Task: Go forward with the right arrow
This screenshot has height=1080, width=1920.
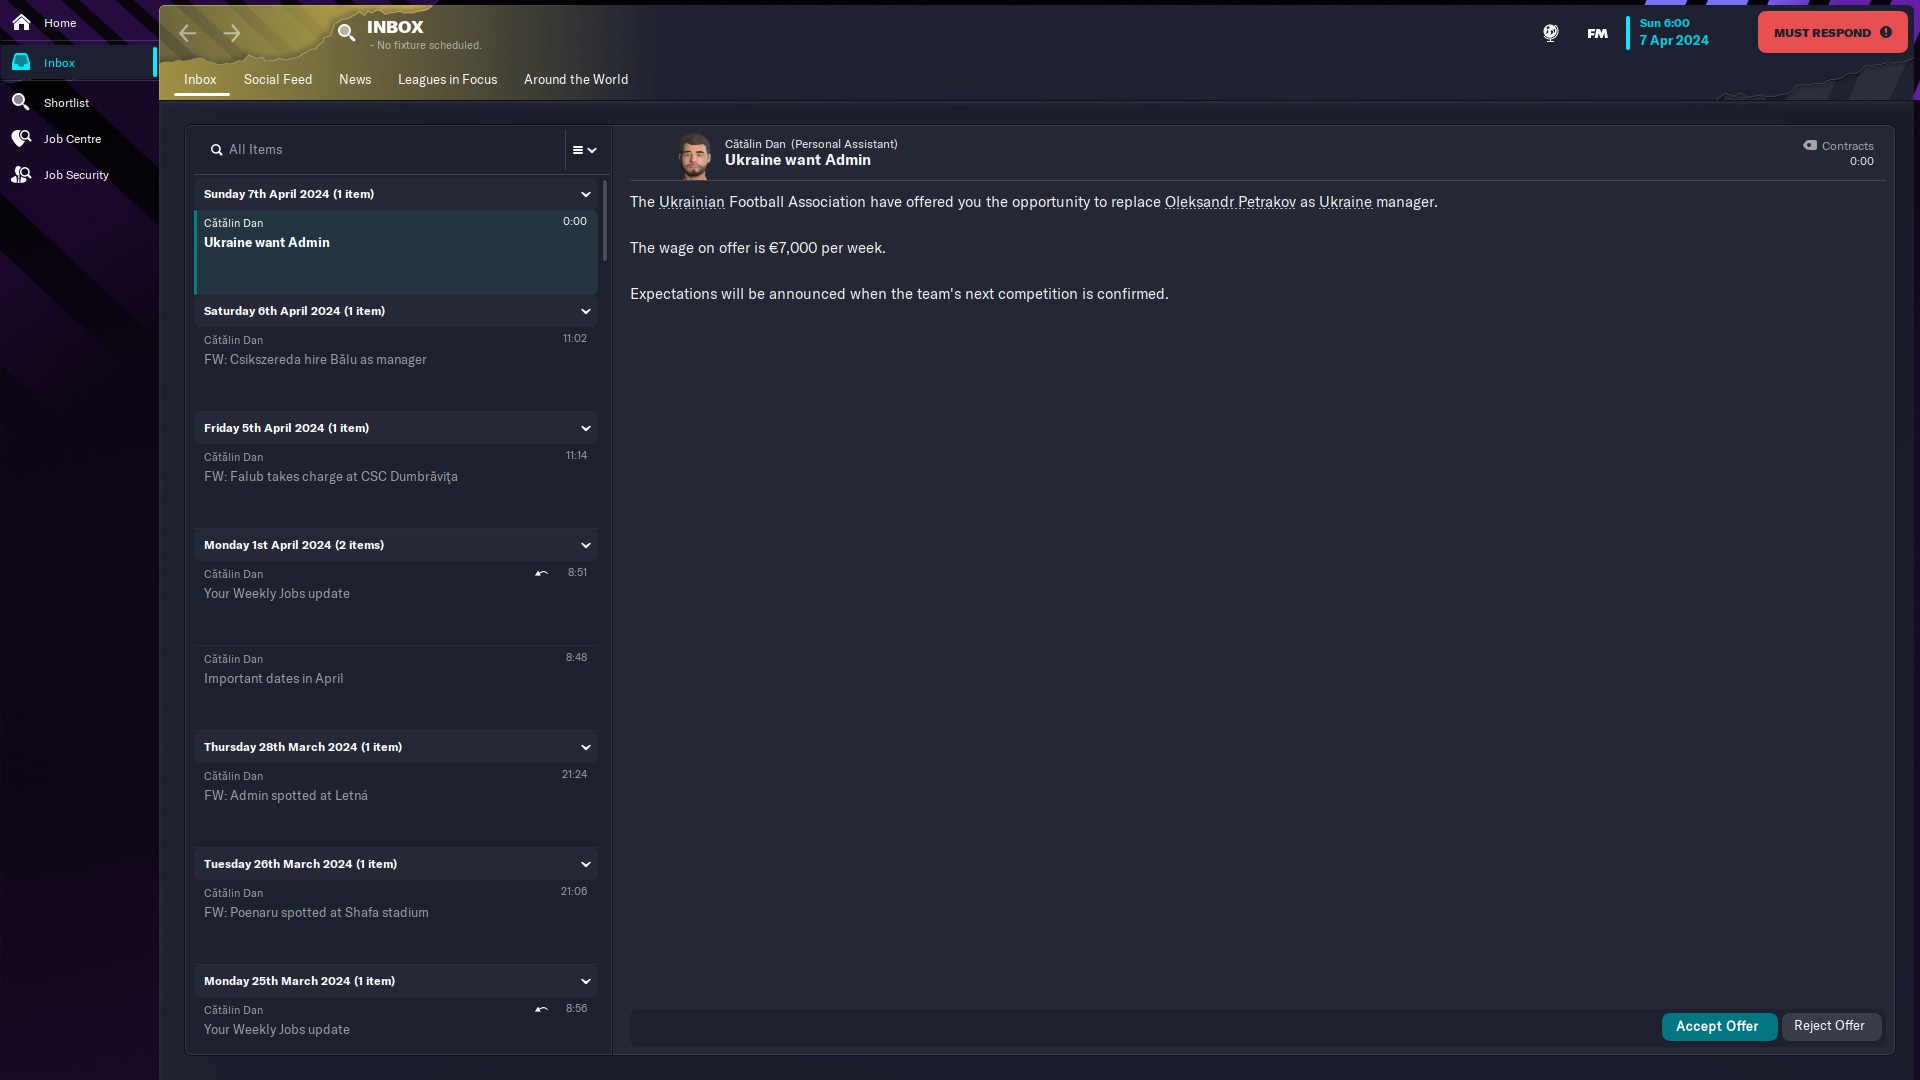Action: [x=232, y=33]
